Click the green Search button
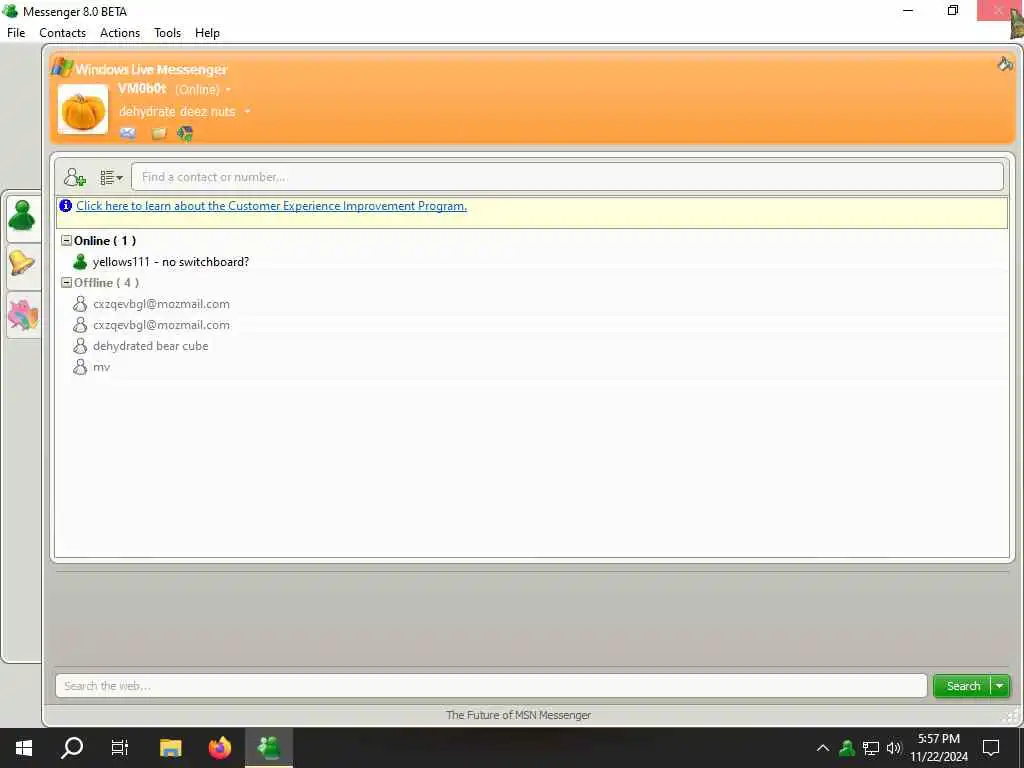The width and height of the screenshot is (1024, 768). [963, 686]
